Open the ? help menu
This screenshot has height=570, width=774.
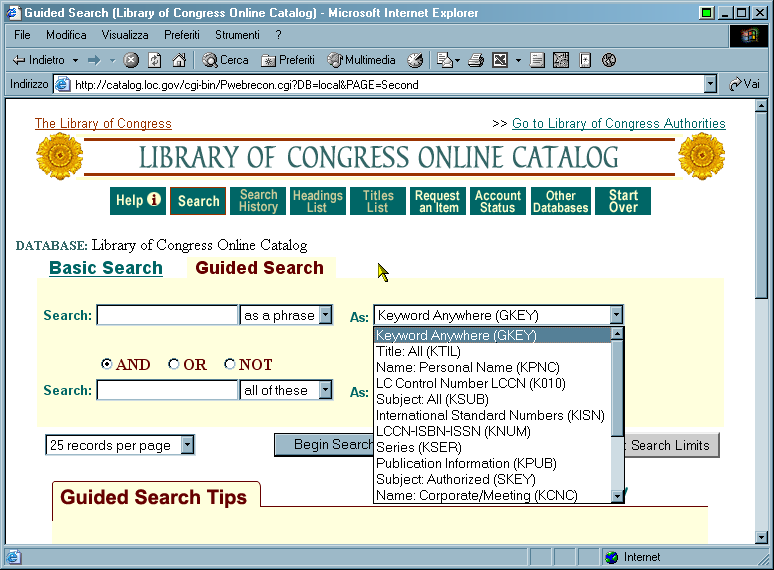(x=278, y=35)
